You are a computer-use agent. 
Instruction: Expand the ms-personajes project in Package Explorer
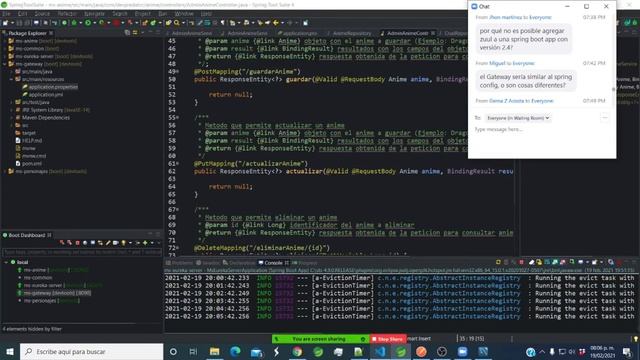coord(4,171)
